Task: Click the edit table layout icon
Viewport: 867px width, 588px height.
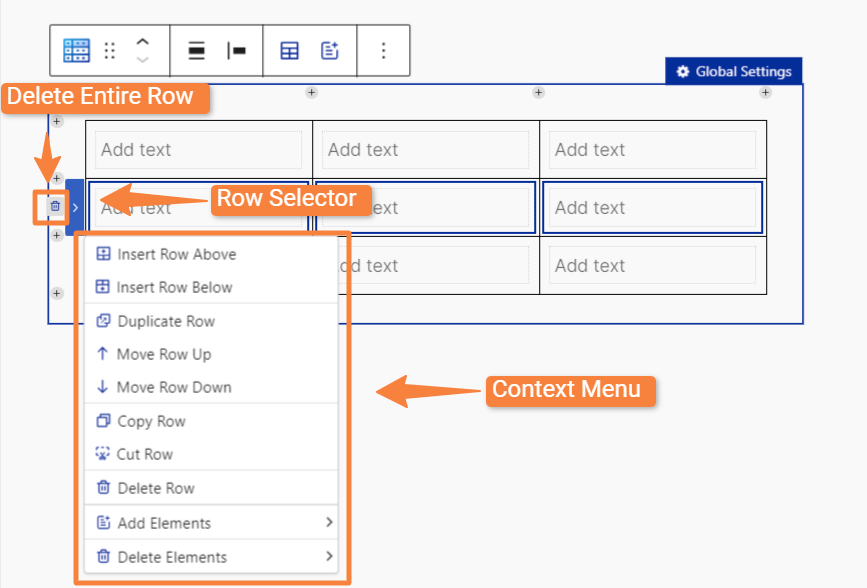Action: [289, 50]
